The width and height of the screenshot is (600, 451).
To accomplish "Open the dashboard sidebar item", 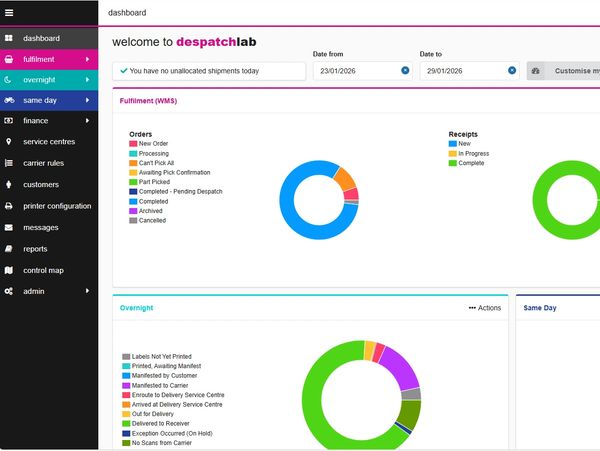I will tap(42, 38).
